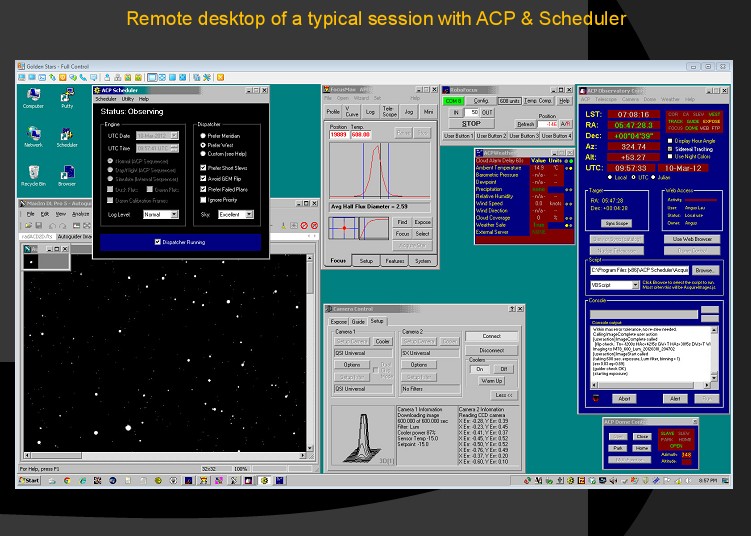The image size is (751, 536).
Task: Click the Sync Scope button in ACP
Action: [616, 223]
